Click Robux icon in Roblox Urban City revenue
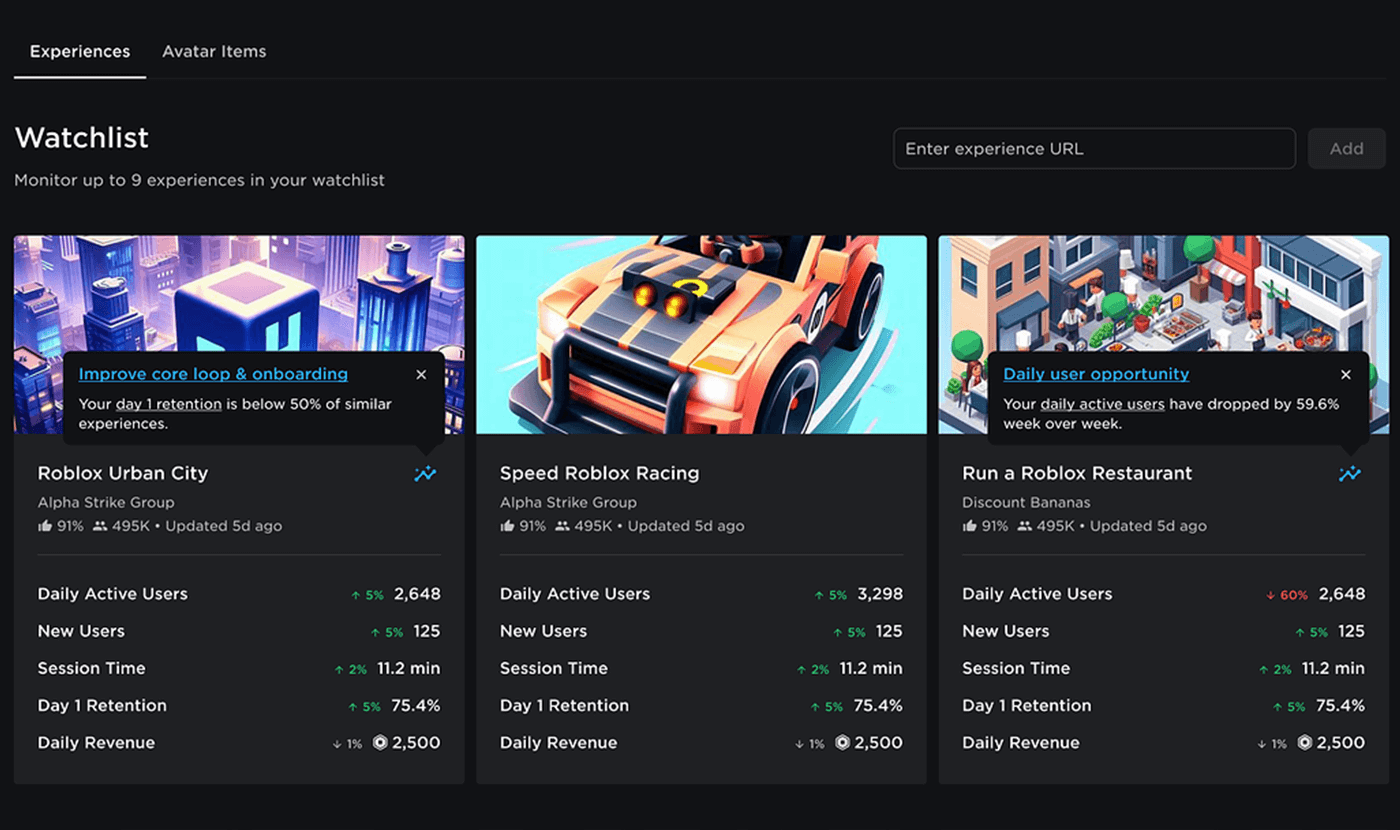This screenshot has width=1400, height=830. 380,743
